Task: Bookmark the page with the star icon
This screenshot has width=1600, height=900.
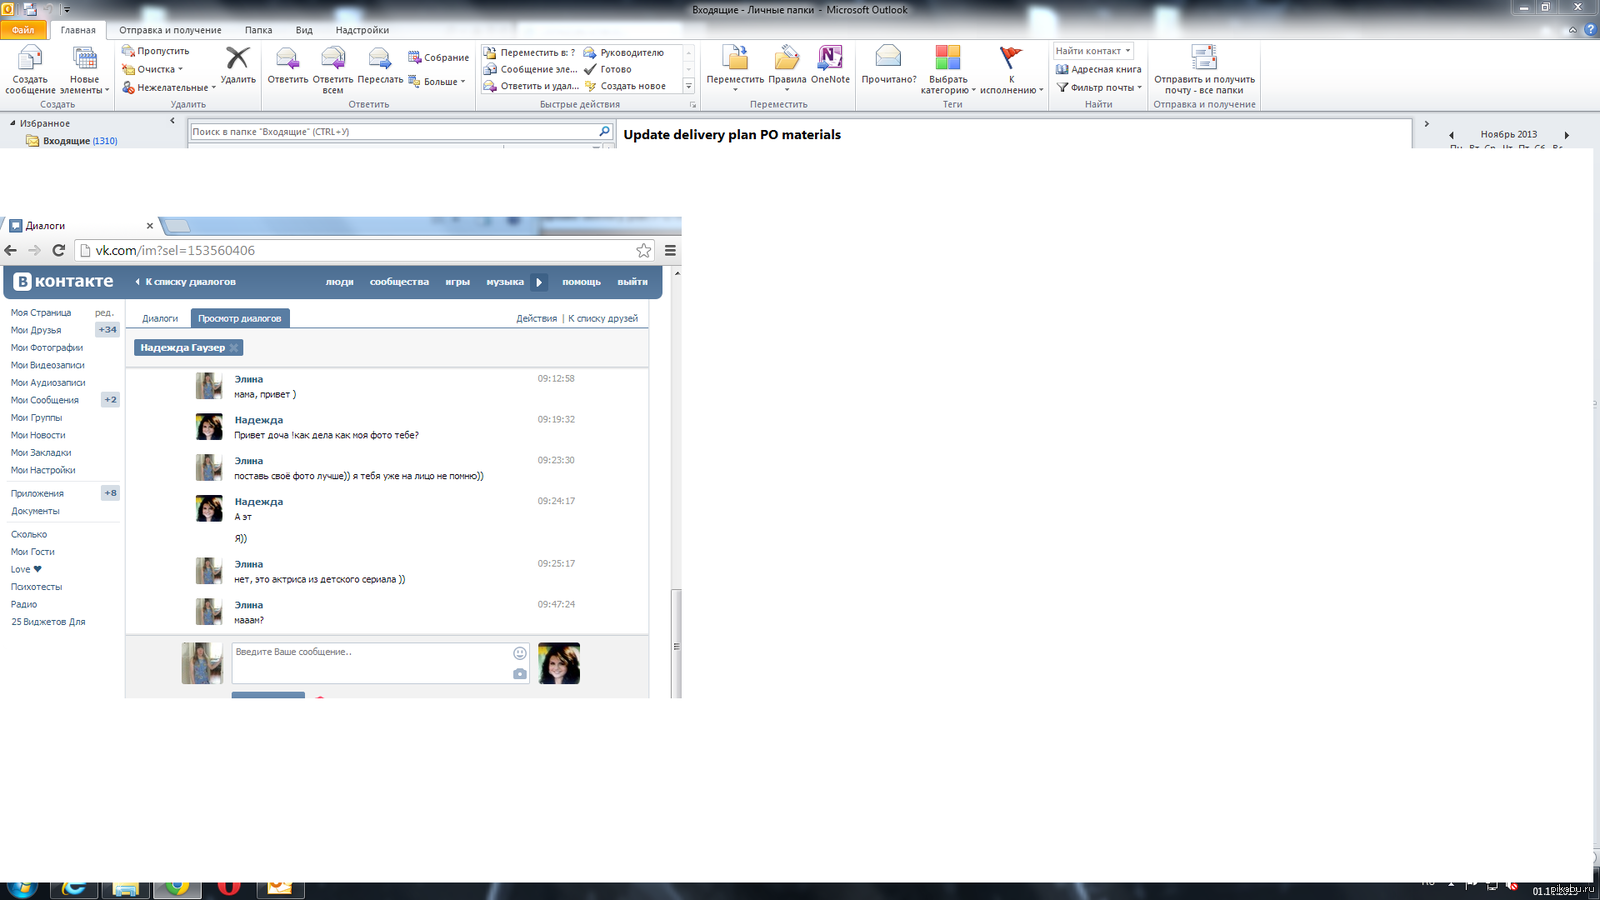Action: 644,251
